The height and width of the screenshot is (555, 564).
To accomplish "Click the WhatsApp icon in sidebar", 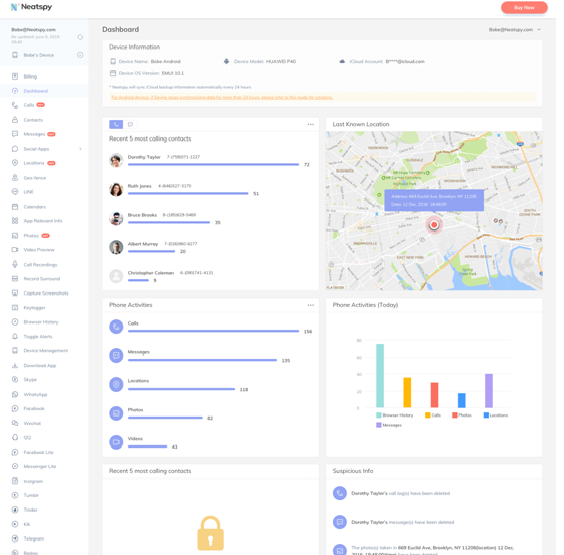I will [x=15, y=394].
